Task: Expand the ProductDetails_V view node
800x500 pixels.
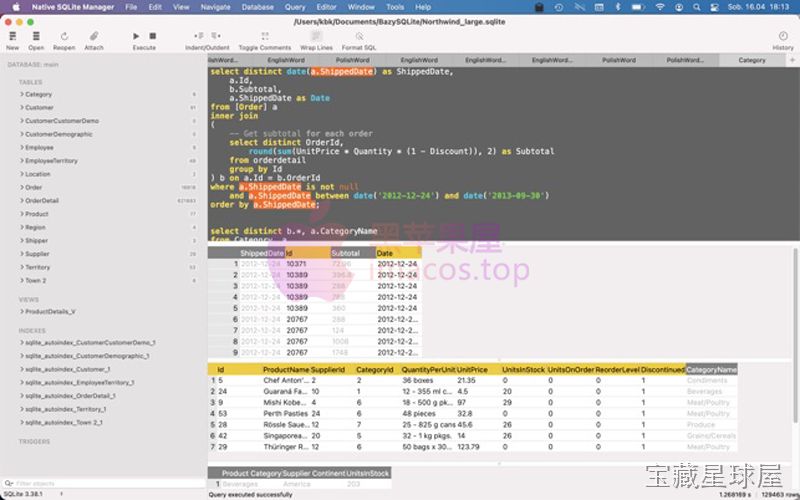Action: [x=22, y=311]
